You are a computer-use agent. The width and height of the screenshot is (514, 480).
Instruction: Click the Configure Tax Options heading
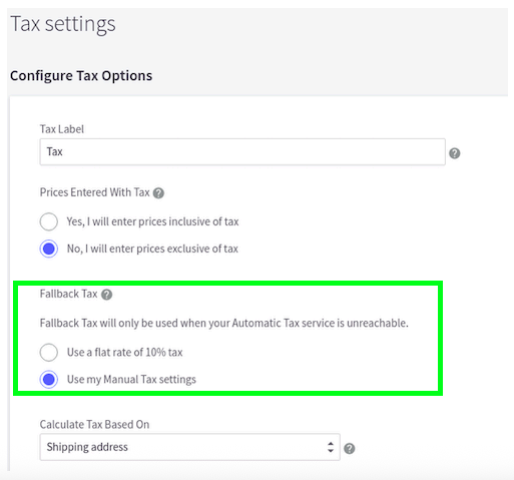81,76
